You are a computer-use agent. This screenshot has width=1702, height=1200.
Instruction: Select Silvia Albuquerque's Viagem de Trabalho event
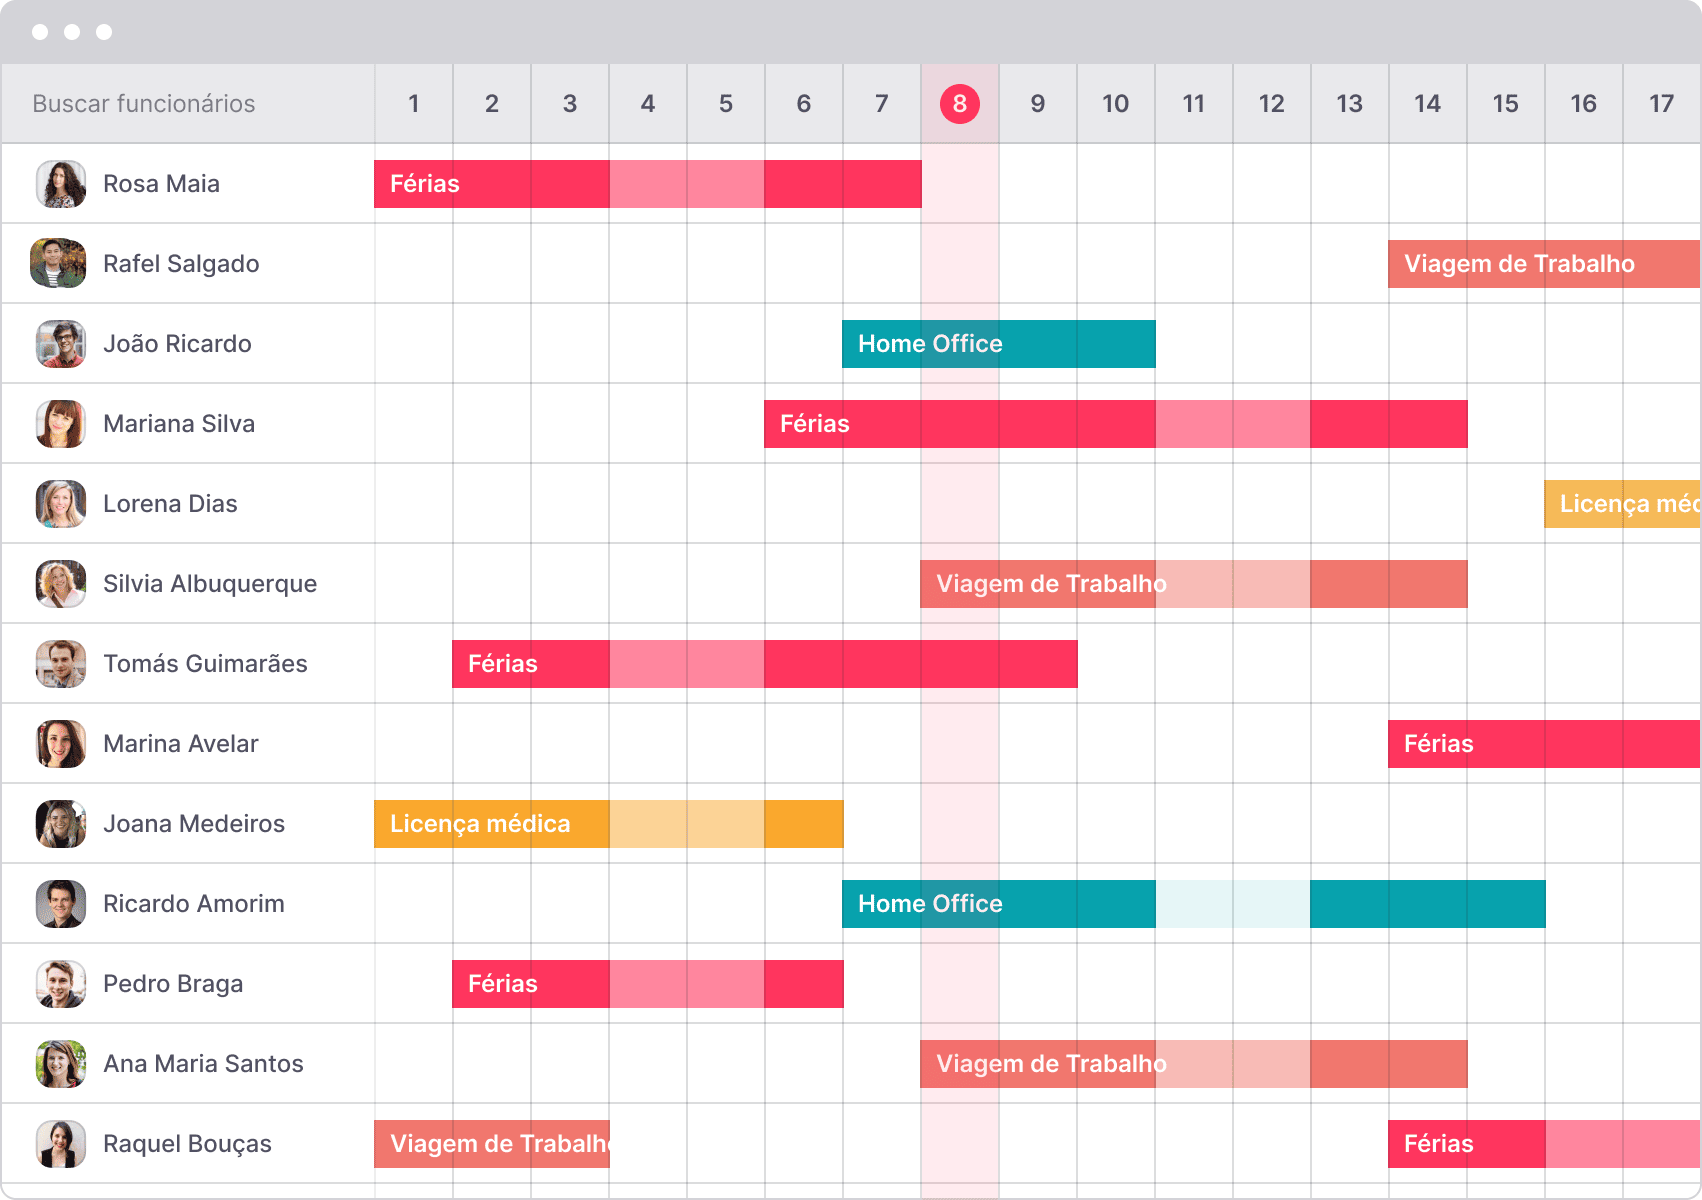1193,584
